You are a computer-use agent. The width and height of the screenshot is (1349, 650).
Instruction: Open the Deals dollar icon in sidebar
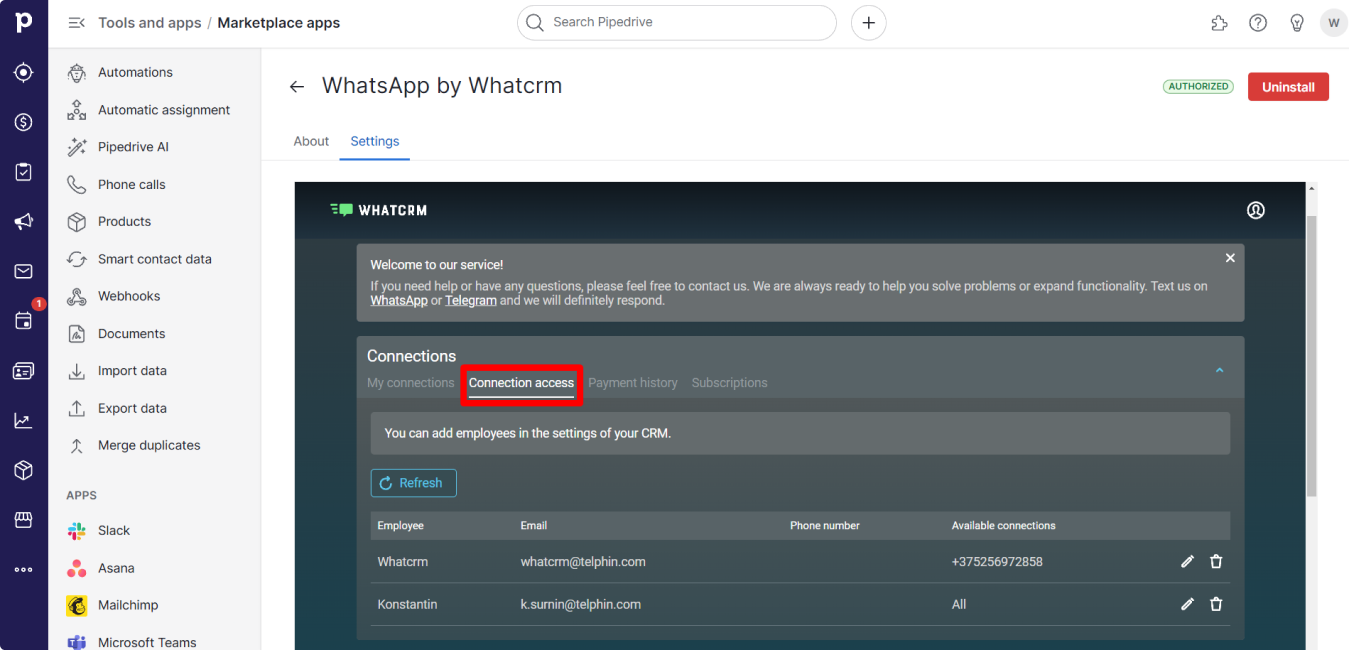[24, 122]
